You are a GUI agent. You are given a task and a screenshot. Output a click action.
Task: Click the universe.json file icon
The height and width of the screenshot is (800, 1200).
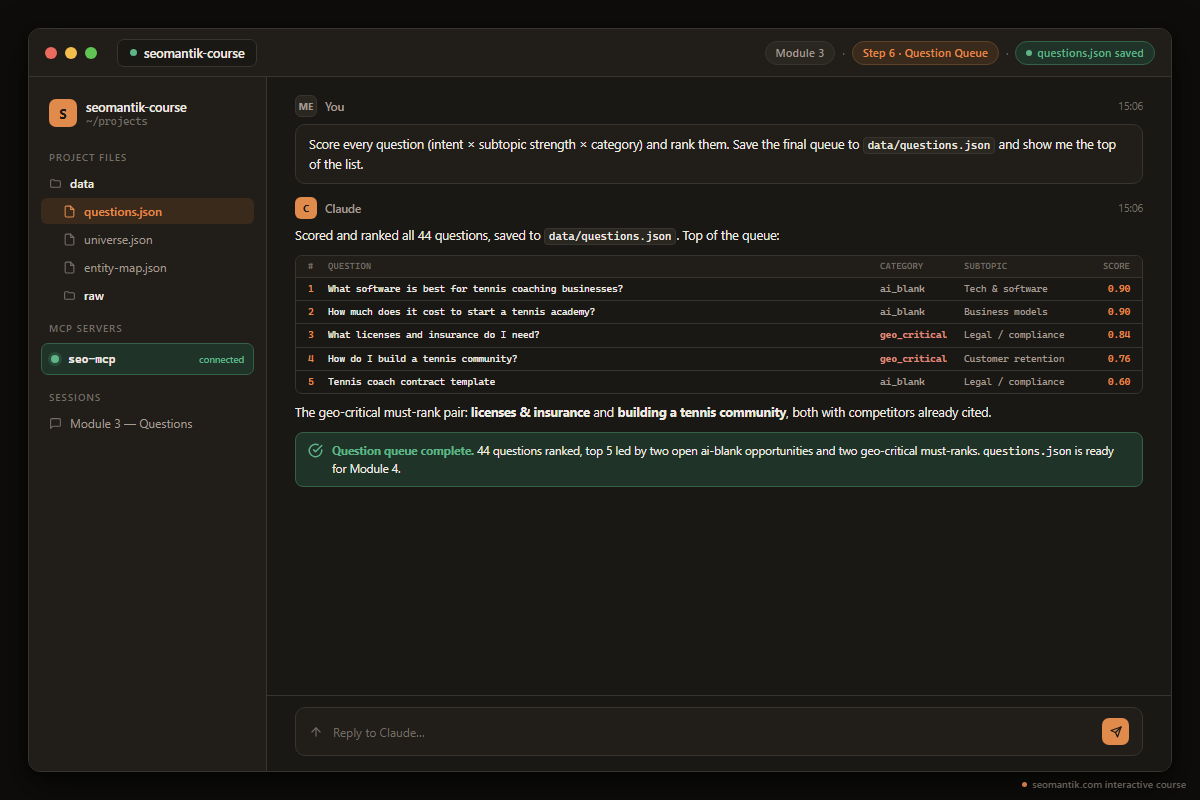(70, 240)
